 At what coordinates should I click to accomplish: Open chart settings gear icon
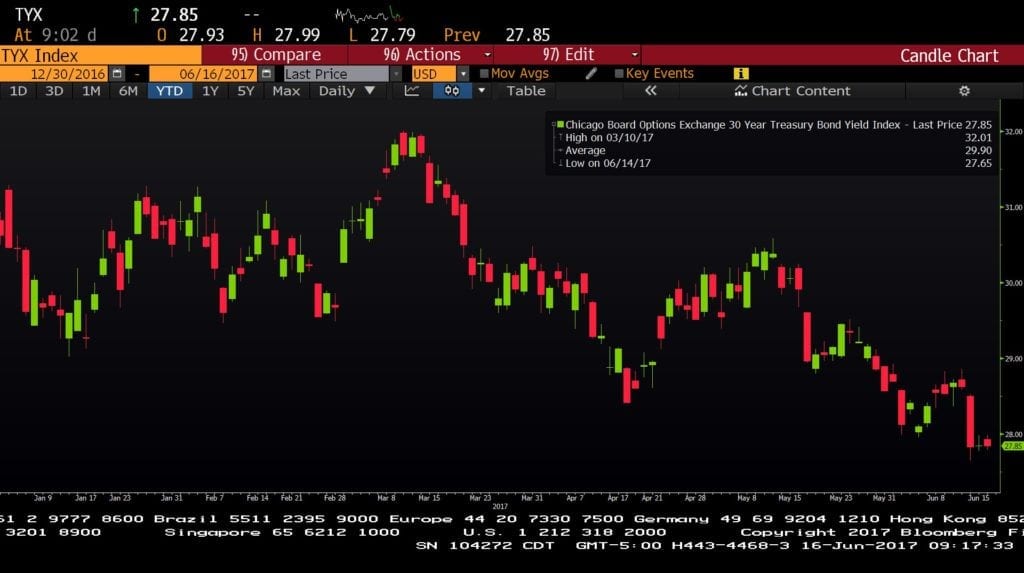click(x=965, y=91)
